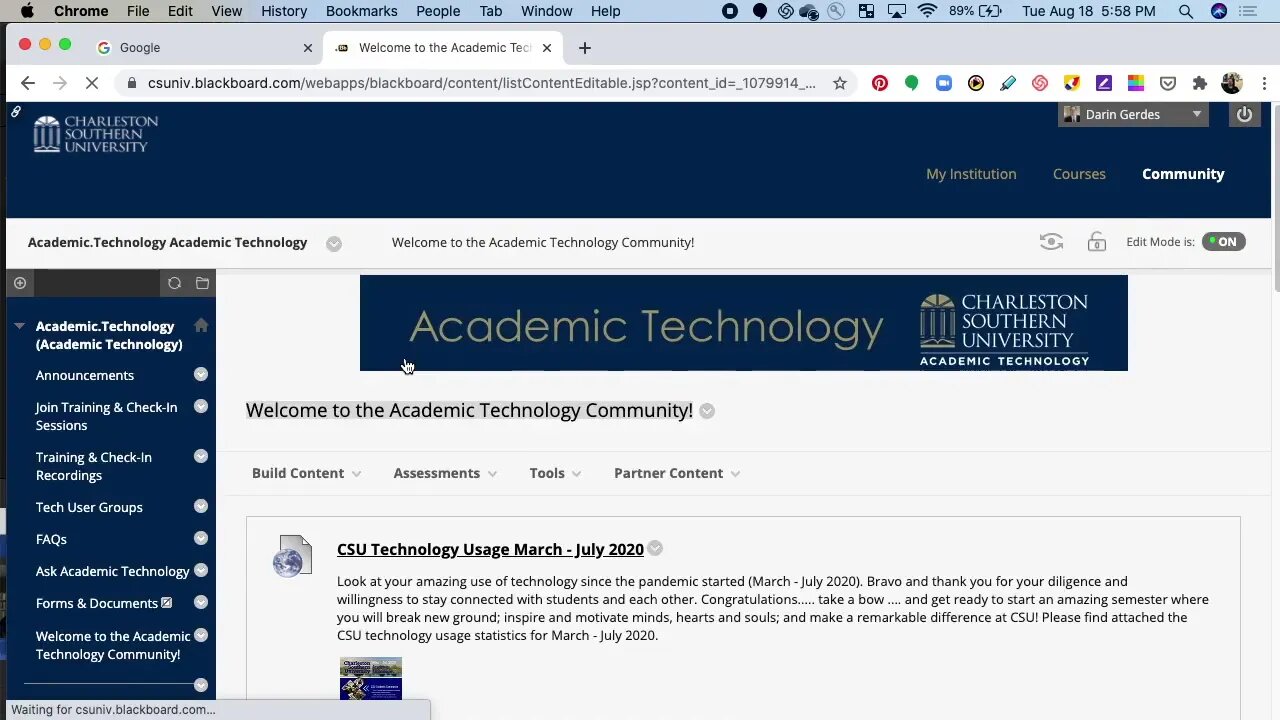Open Ask Academic Technology link
1280x720 pixels.
point(112,571)
